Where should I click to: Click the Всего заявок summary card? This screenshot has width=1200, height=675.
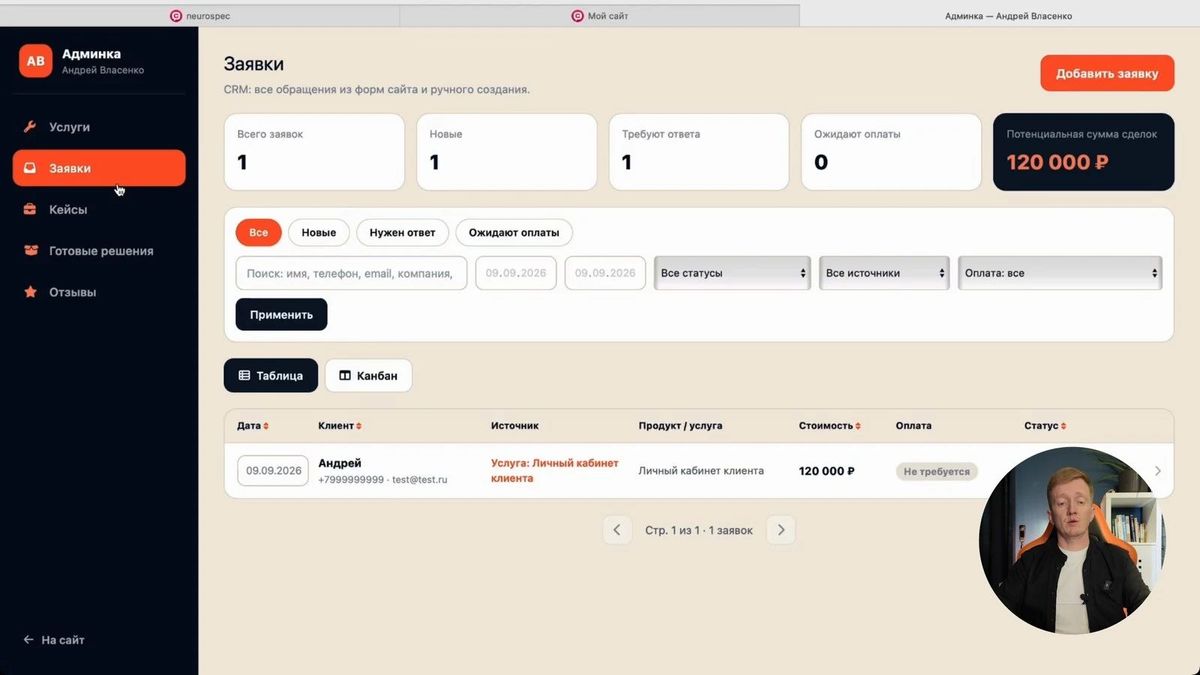314,152
